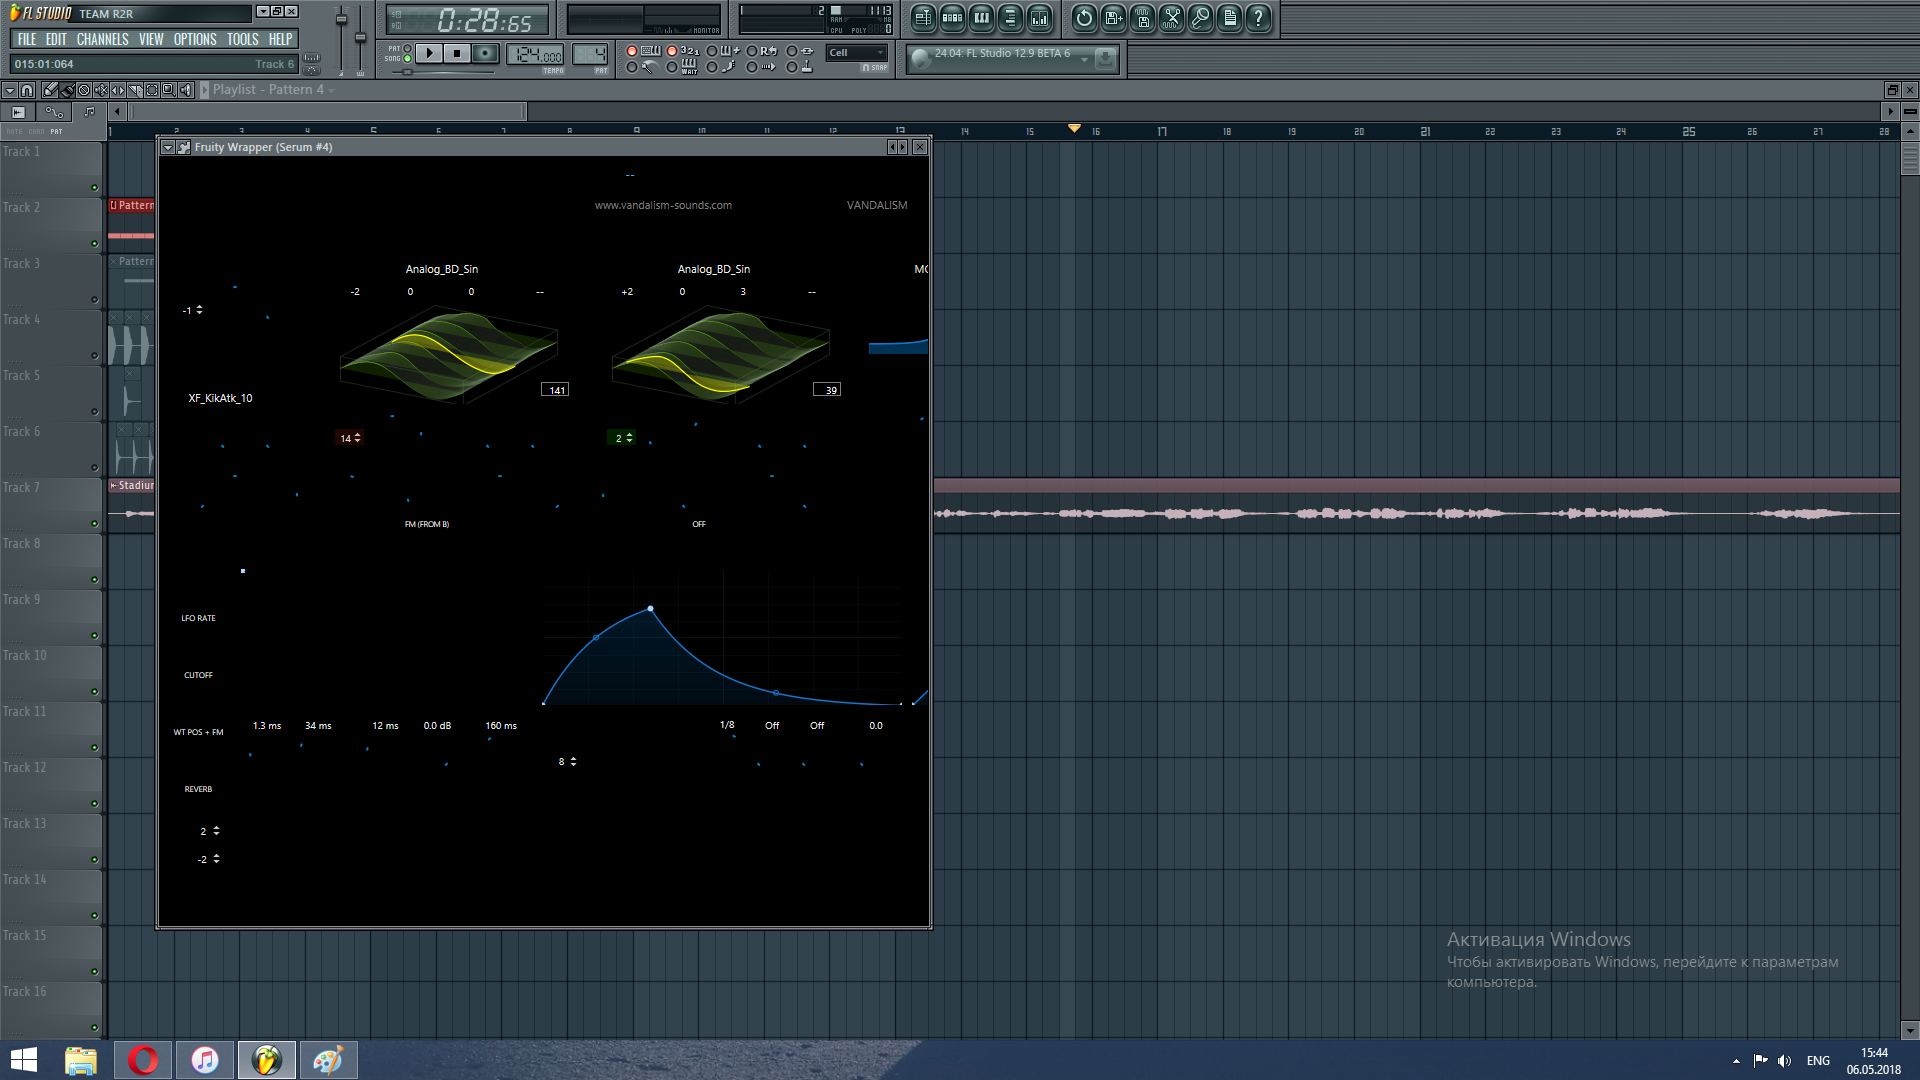The height and width of the screenshot is (1080, 1920).
Task: Select the Slice tool in playlist
Action: pyautogui.click(x=135, y=90)
